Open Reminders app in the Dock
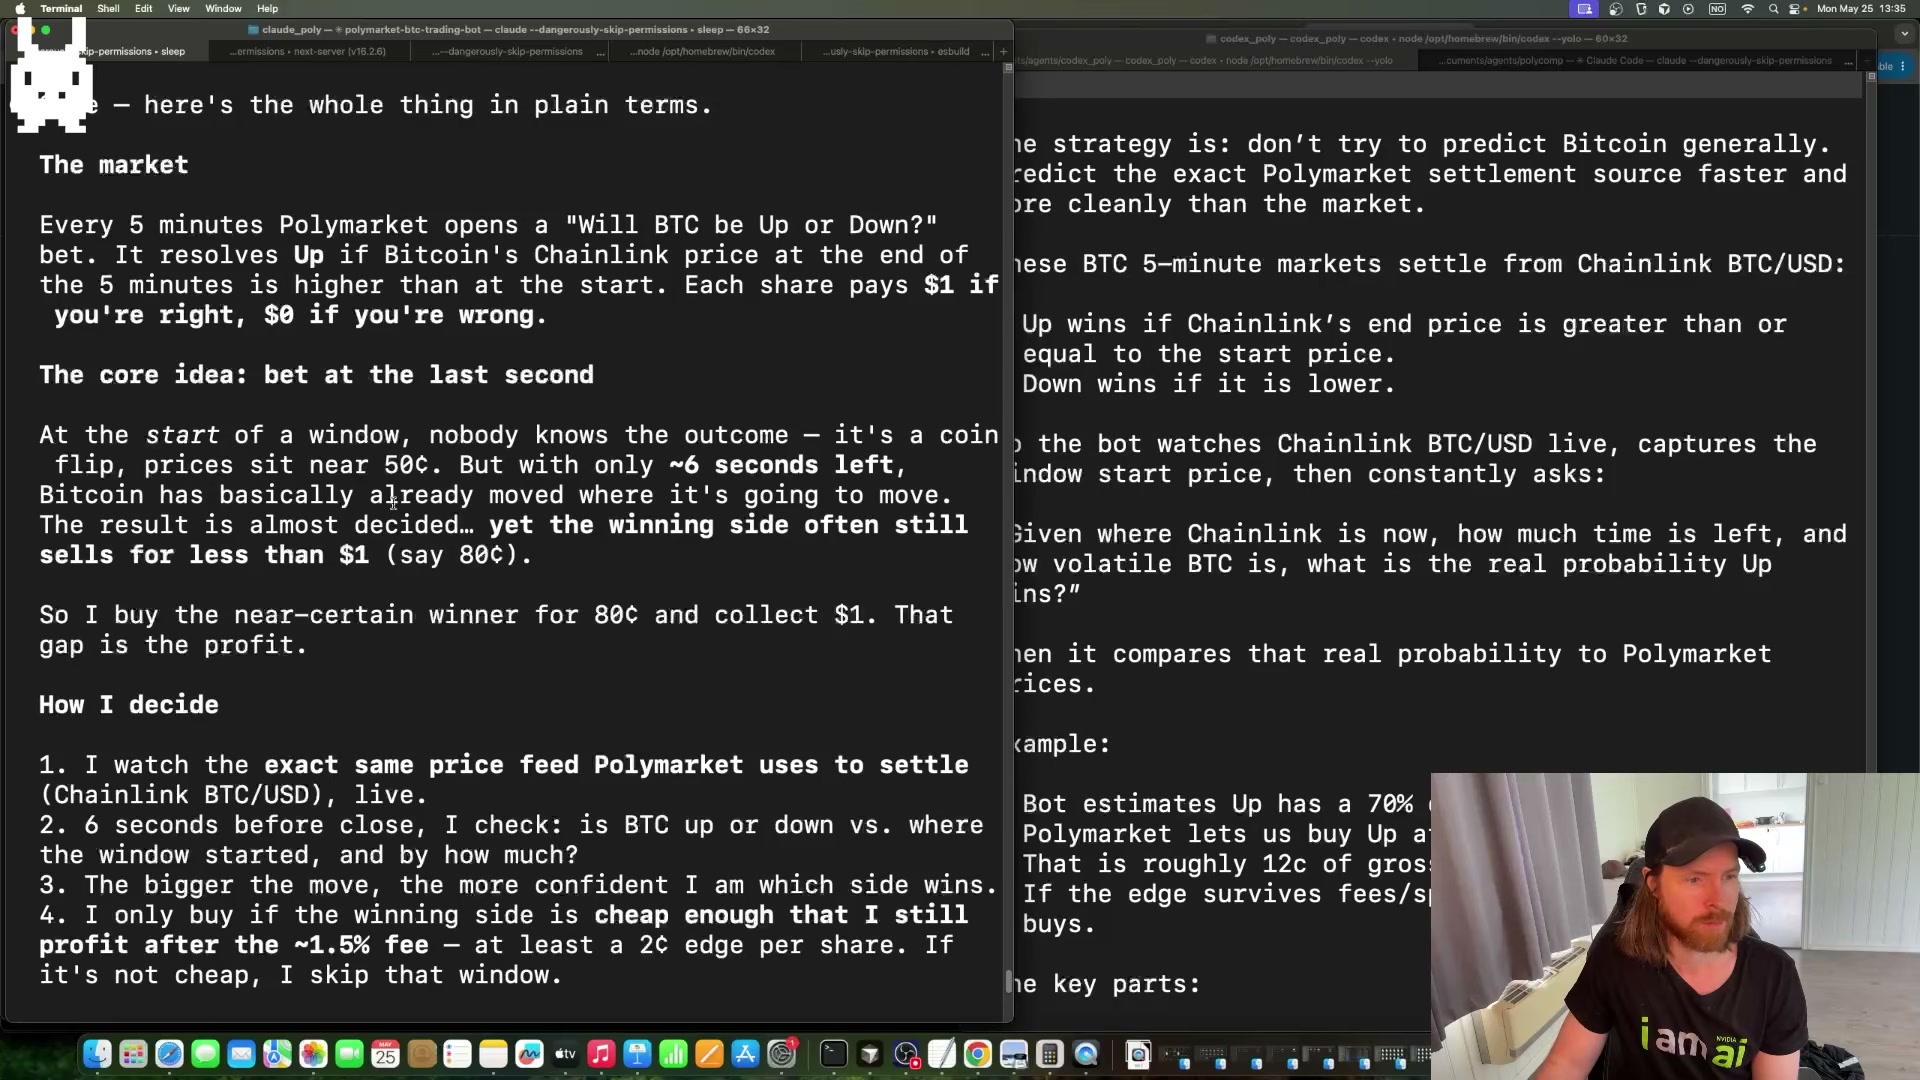The image size is (1920, 1080). tap(457, 1054)
